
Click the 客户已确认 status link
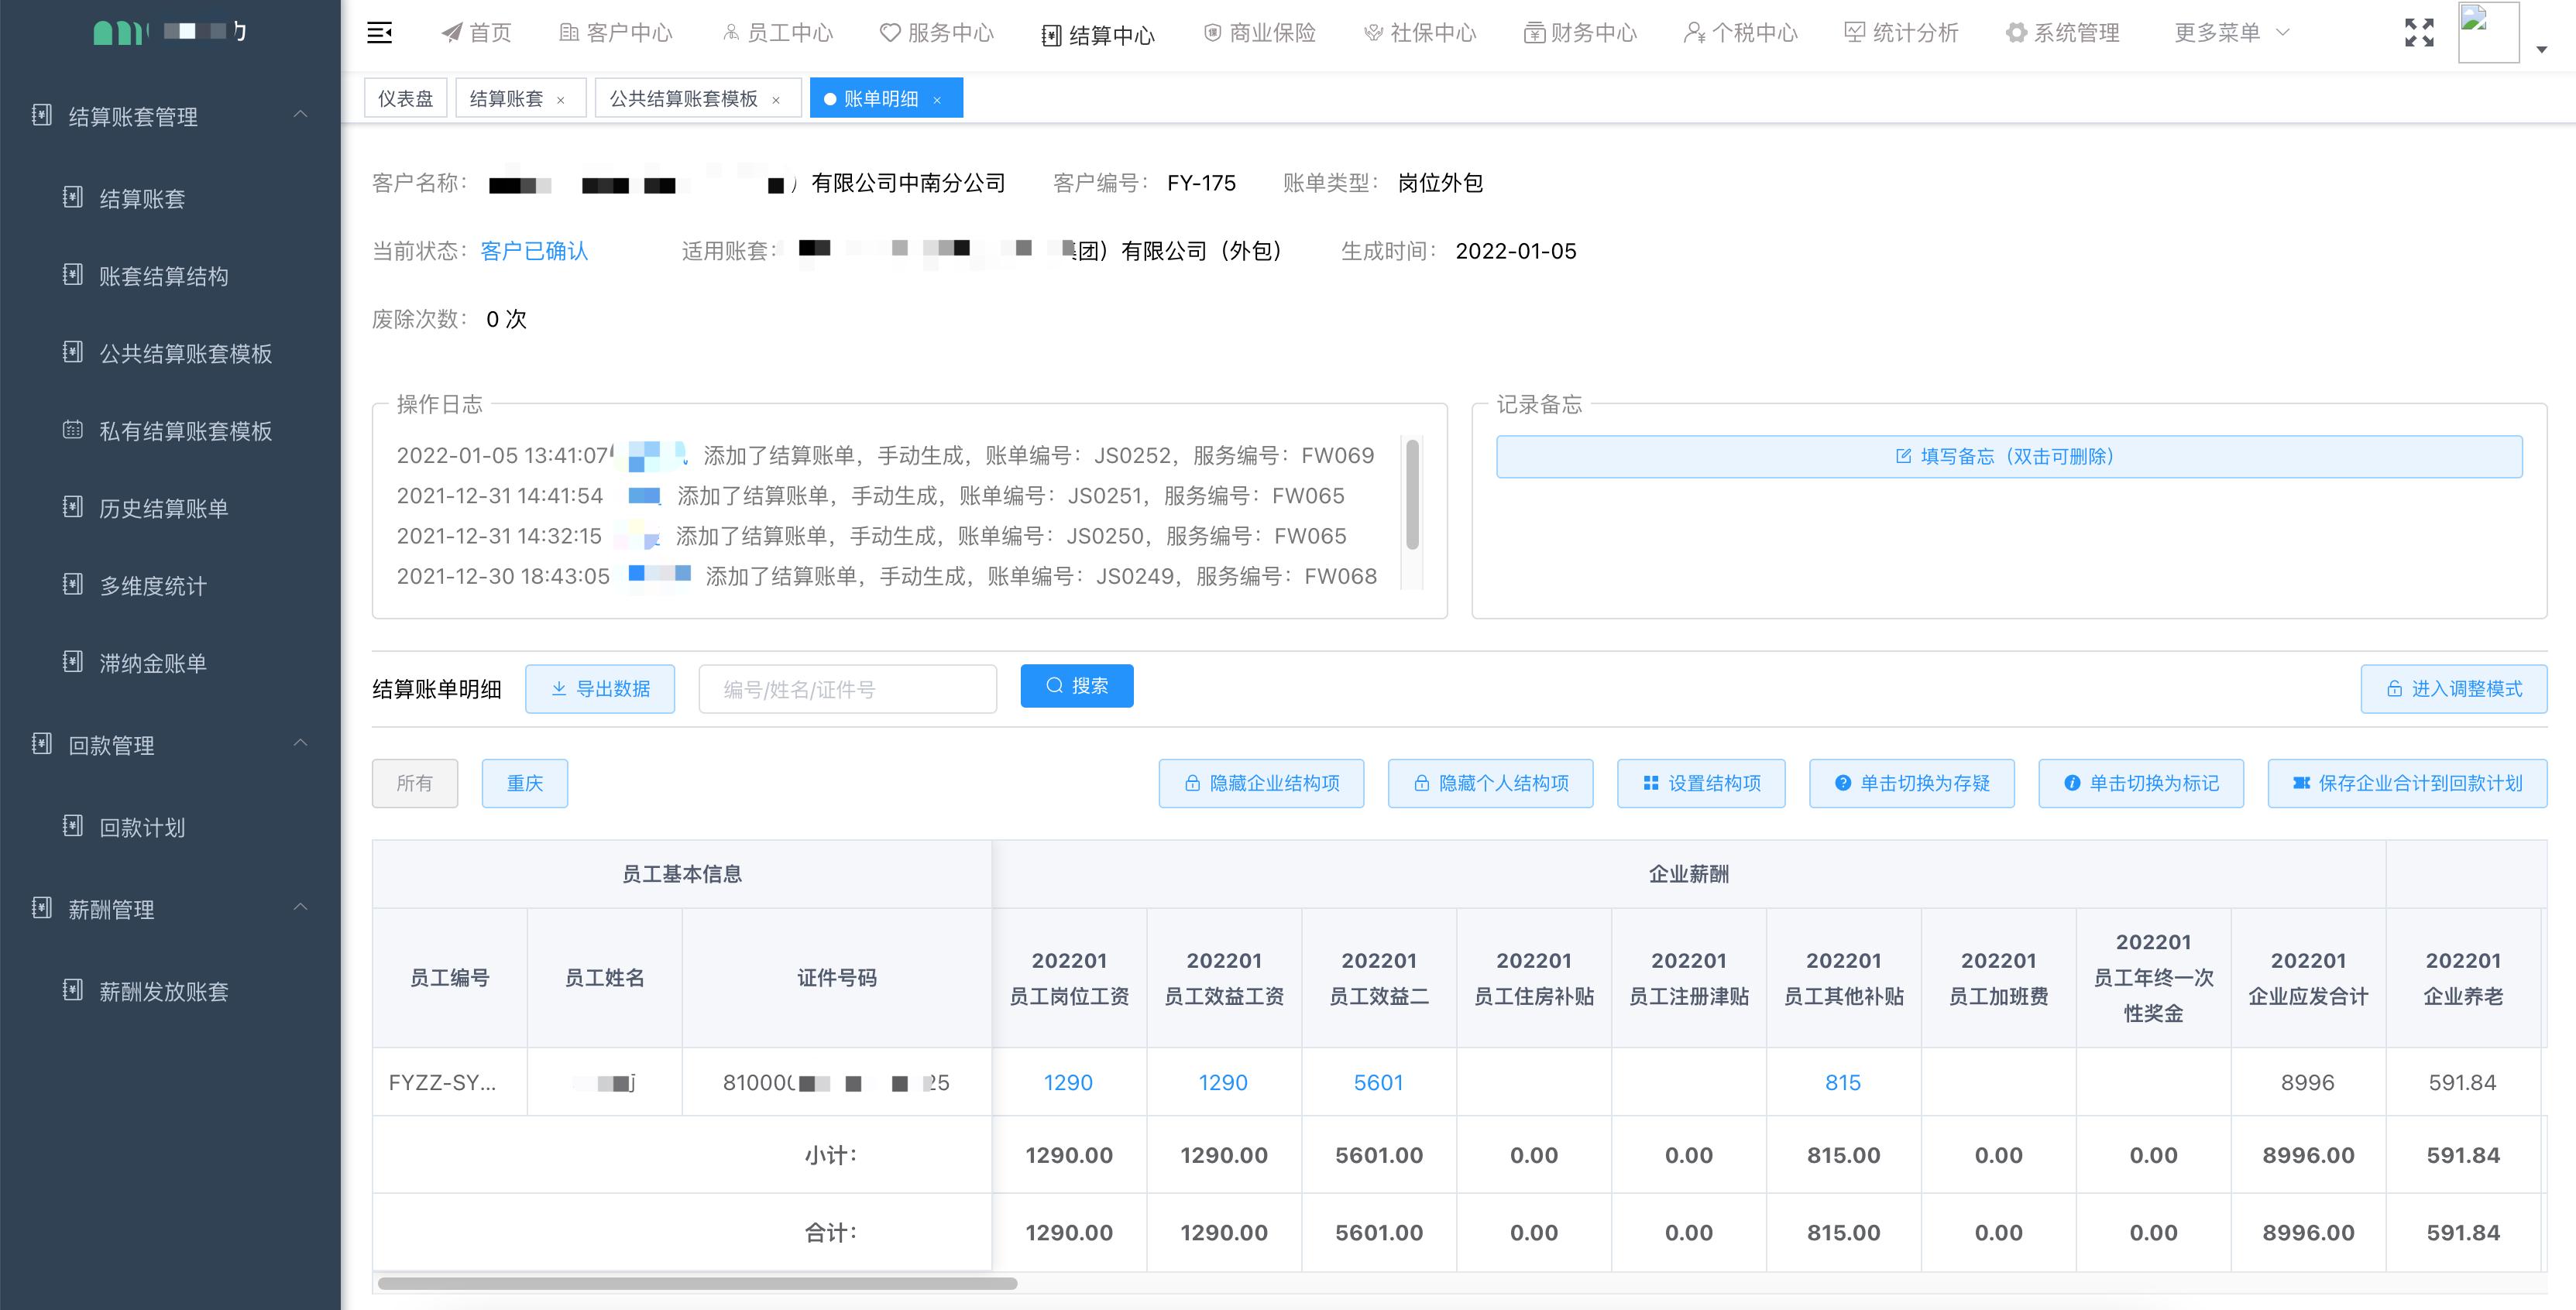[x=533, y=251]
